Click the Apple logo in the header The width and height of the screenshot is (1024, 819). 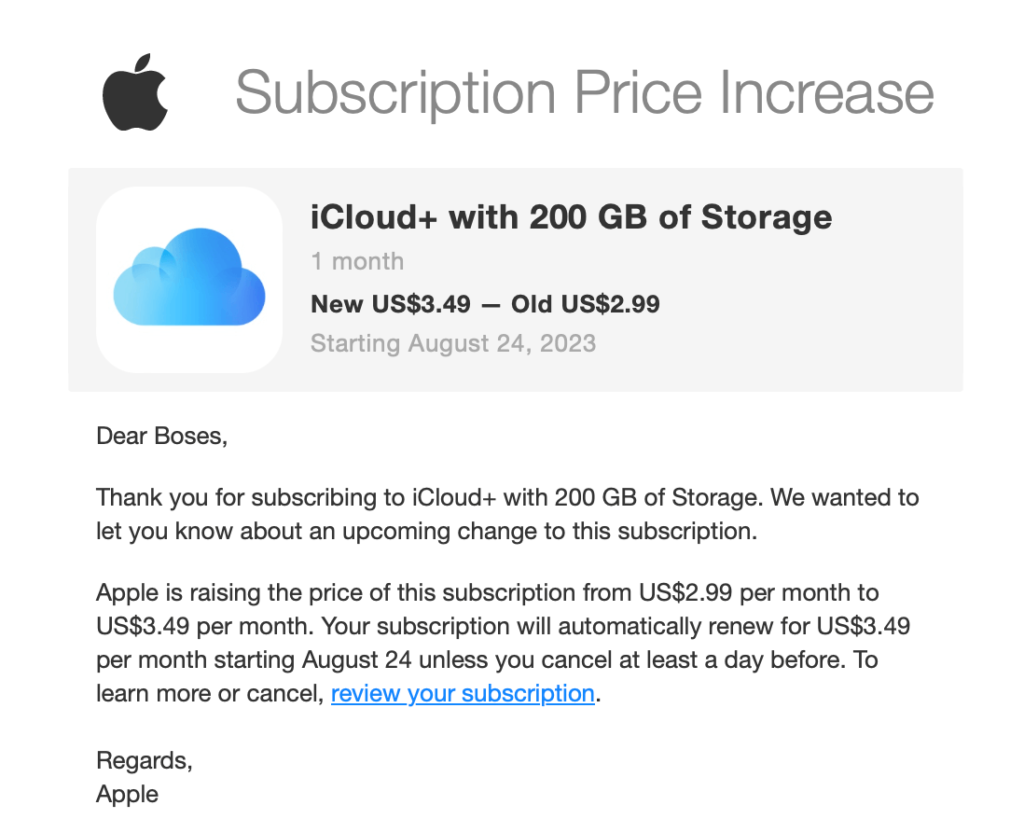(x=135, y=92)
